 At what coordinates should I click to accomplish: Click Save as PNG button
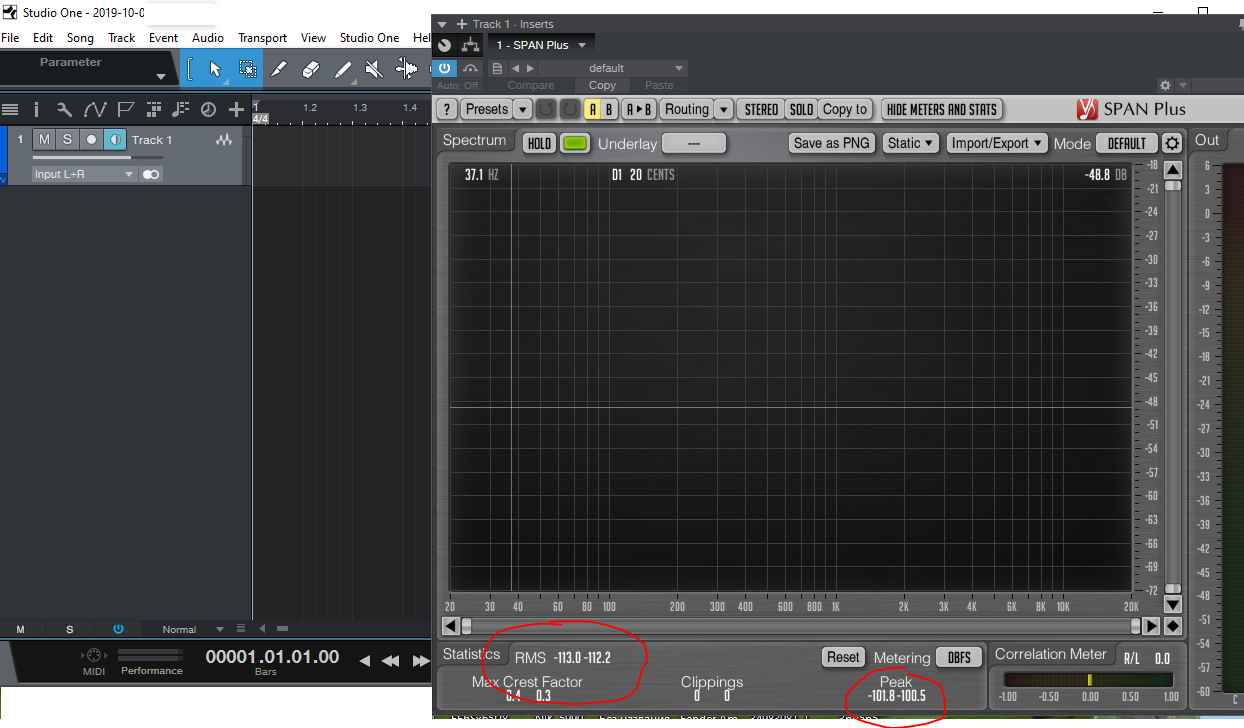831,143
